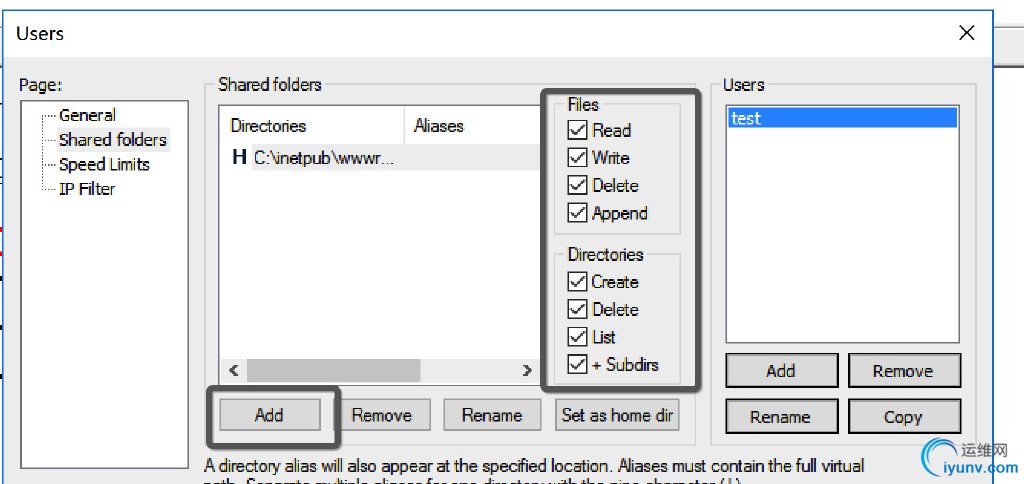The image size is (1024, 484).
Task: Close the Users dialog window
Action: coord(967,33)
